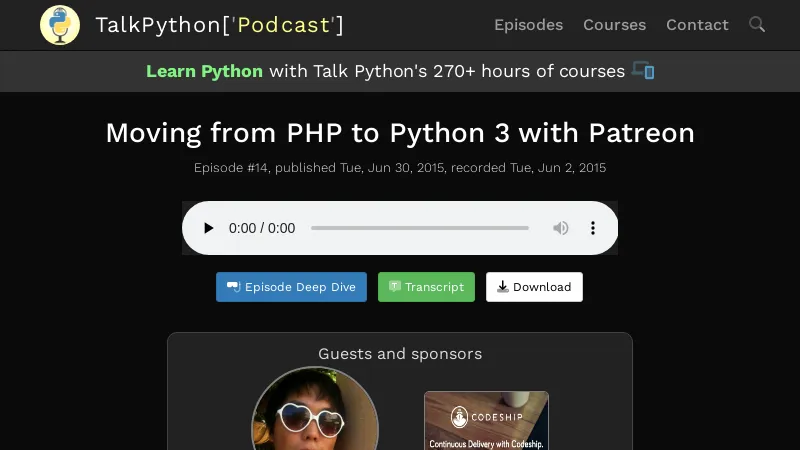
Task: Click the Codeship sponsor image
Action: click(x=486, y=420)
